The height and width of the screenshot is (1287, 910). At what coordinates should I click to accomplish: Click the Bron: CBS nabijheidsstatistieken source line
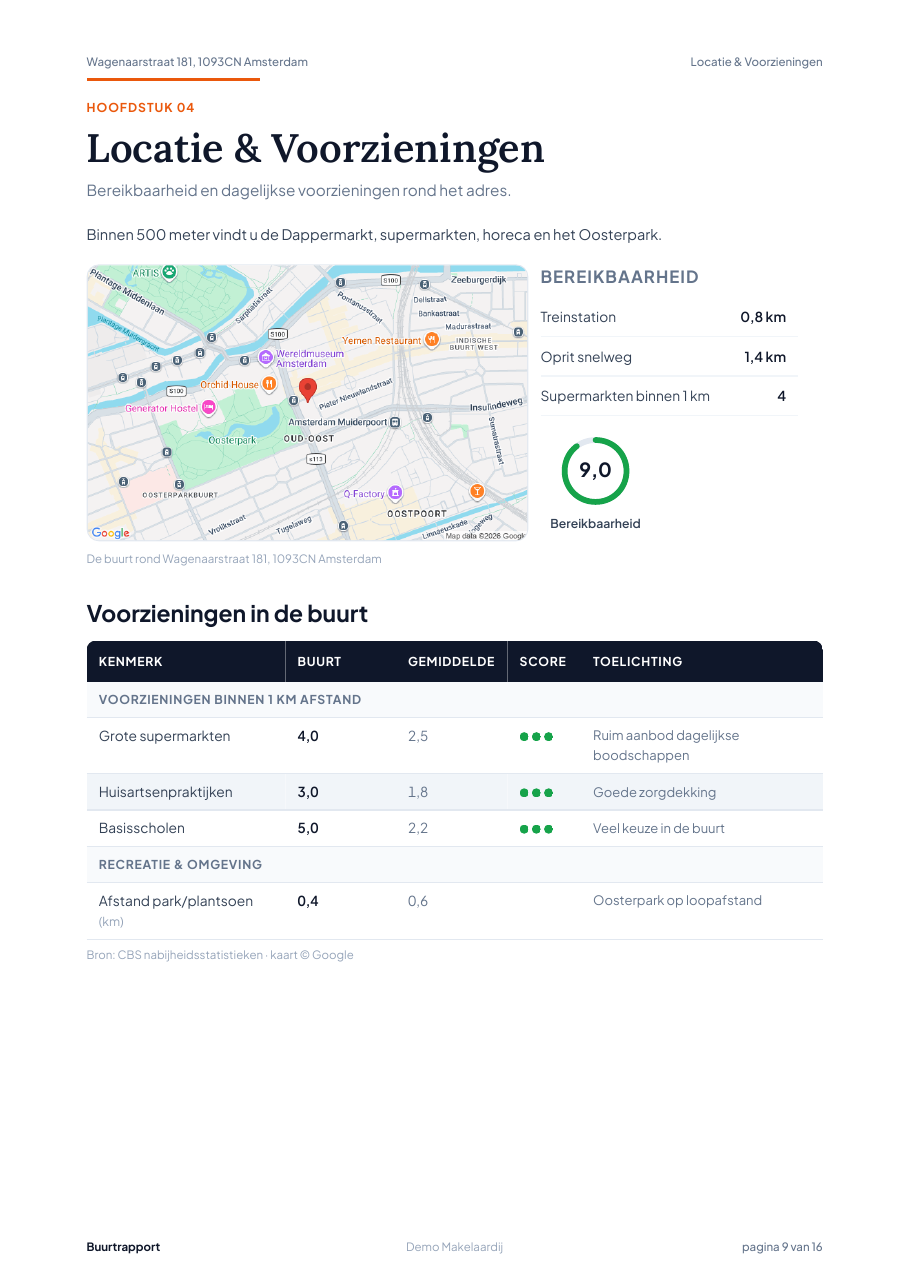point(220,955)
